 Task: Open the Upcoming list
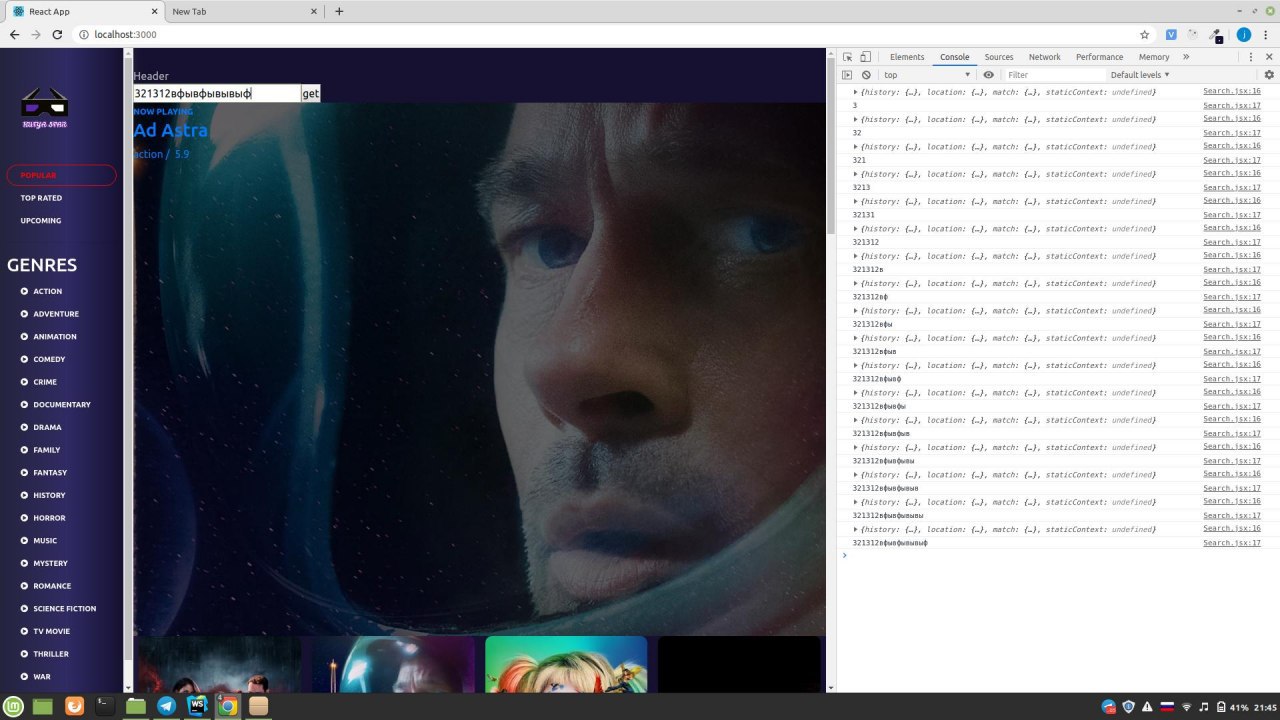coord(41,220)
